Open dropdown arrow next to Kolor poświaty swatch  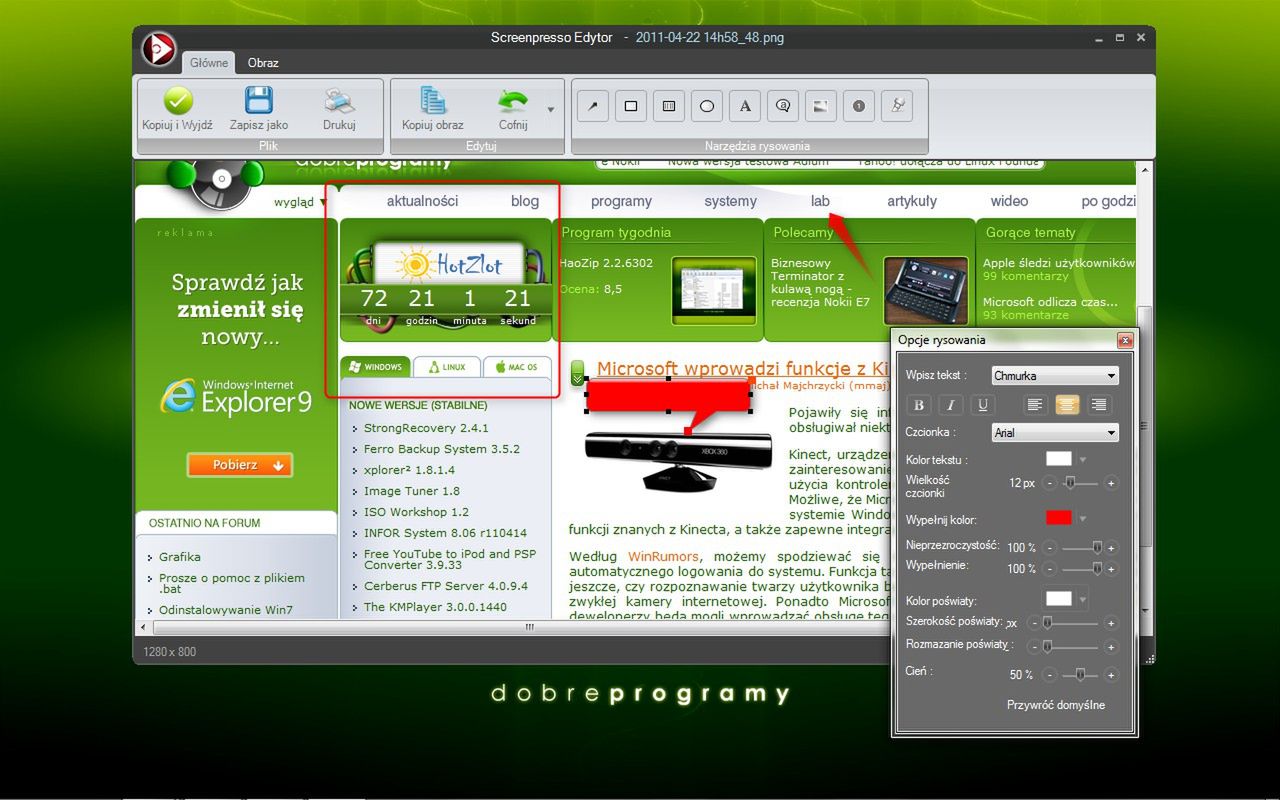[x=1083, y=600]
